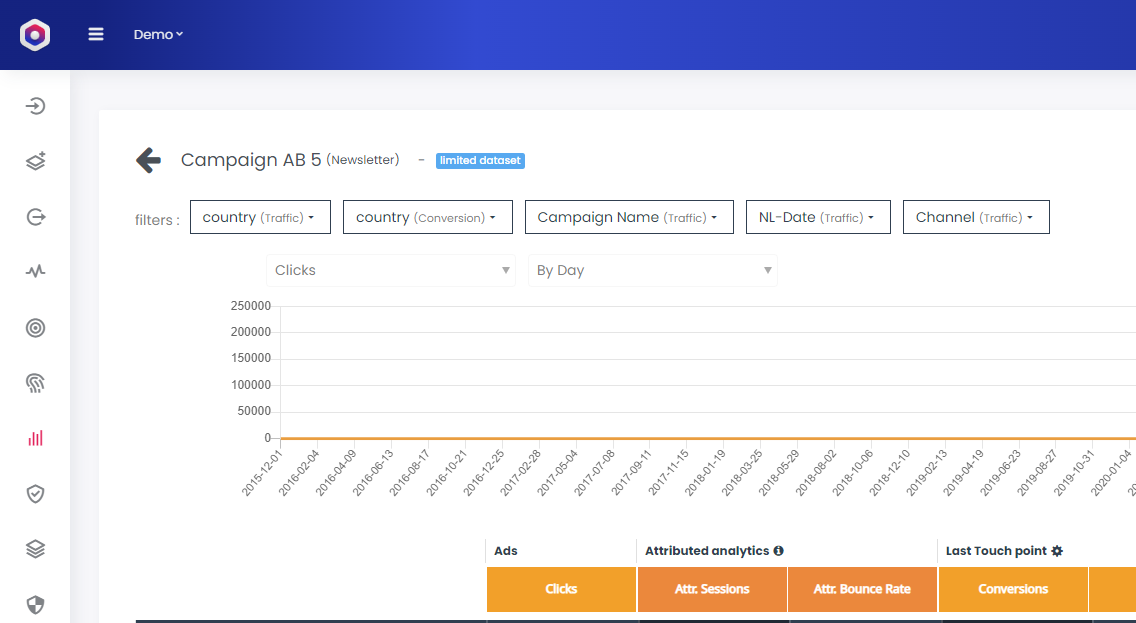Viewport: 1136px width, 623px height.
Task: Open the fingerprint sidebar icon
Action: coord(36,382)
